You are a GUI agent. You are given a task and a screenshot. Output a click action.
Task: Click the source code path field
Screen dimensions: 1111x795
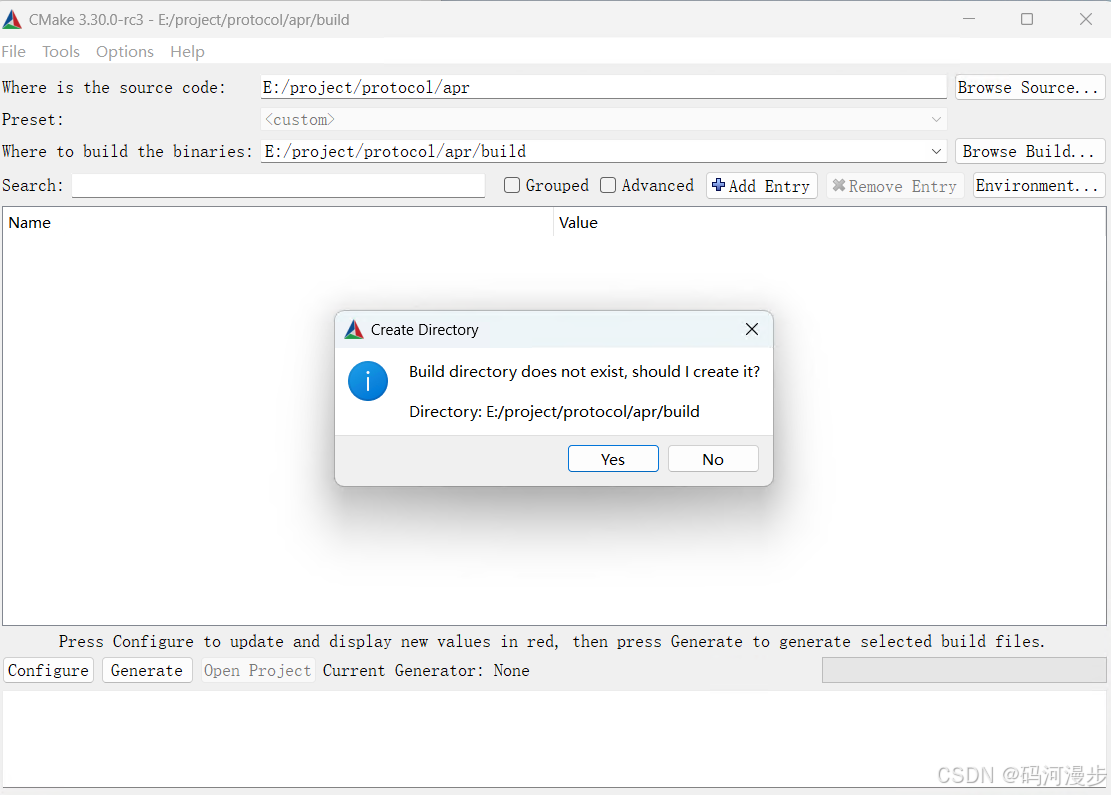tap(603, 87)
